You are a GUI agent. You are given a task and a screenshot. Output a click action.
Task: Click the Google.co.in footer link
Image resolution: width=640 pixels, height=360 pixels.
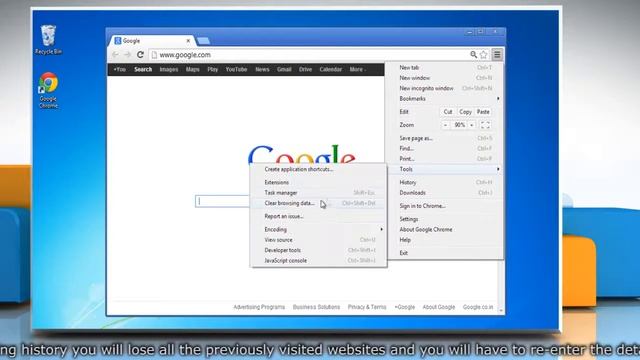pyautogui.click(x=478, y=307)
